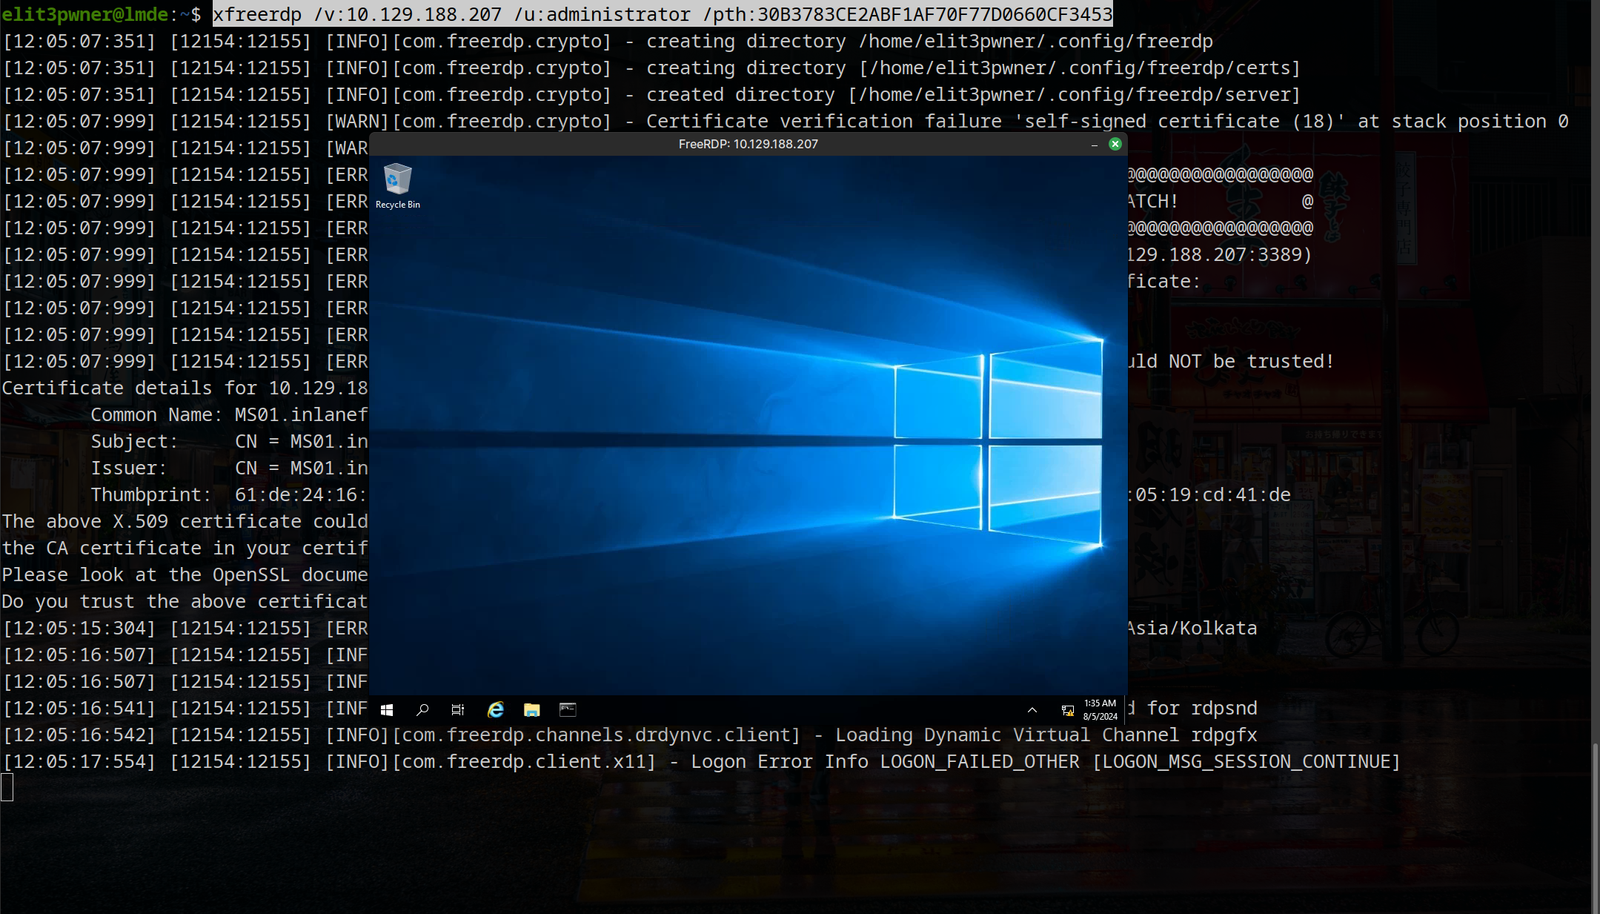
Task: Click the network status tray icon
Action: coord(1068,710)
